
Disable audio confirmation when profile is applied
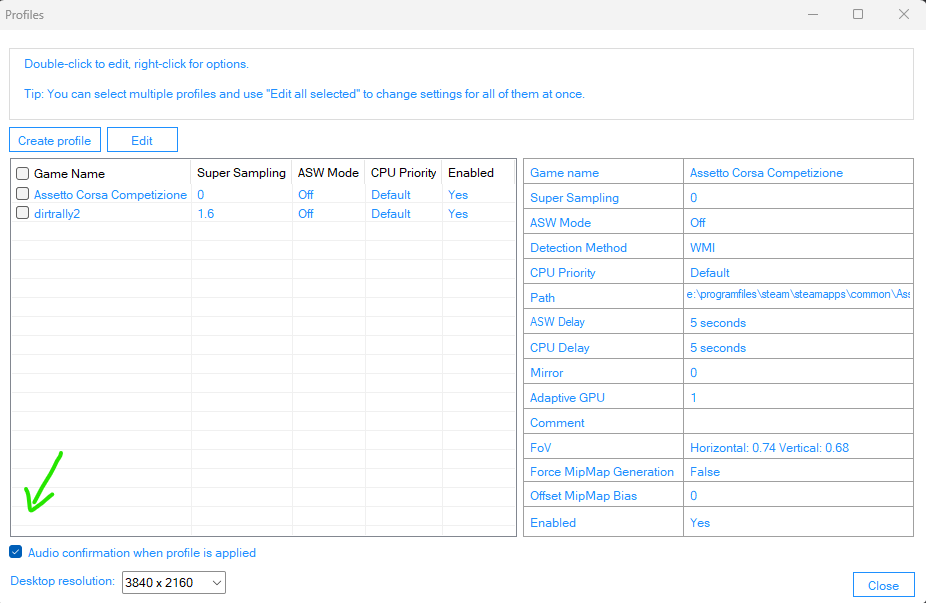tap(16, 552)
